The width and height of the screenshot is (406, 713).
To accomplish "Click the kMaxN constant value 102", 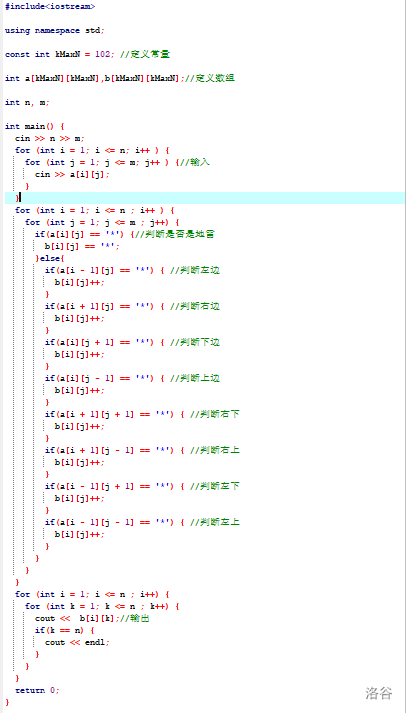I will [102, 54].
